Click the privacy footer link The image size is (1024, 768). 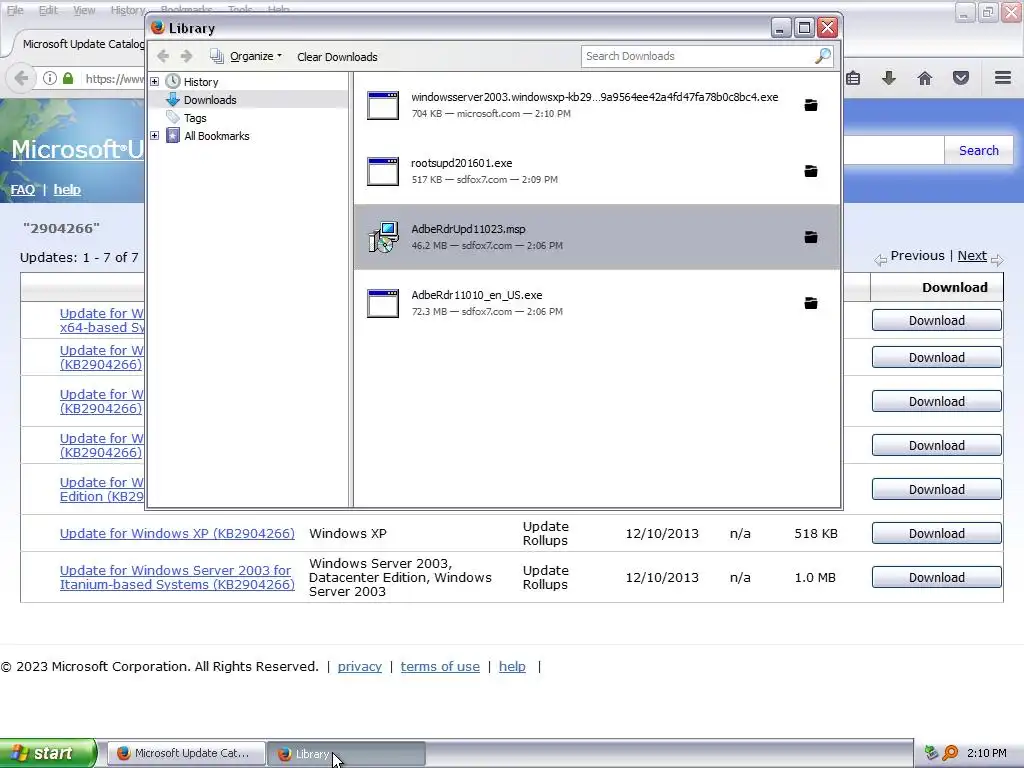(x=360, y=666)
